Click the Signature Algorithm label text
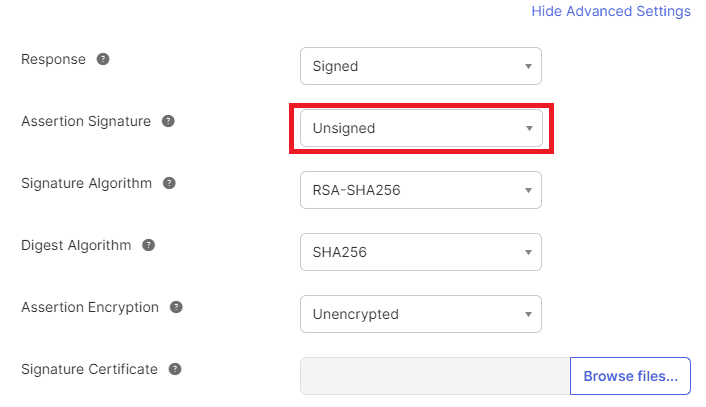The image size is (706, 407). coord(87,183)
